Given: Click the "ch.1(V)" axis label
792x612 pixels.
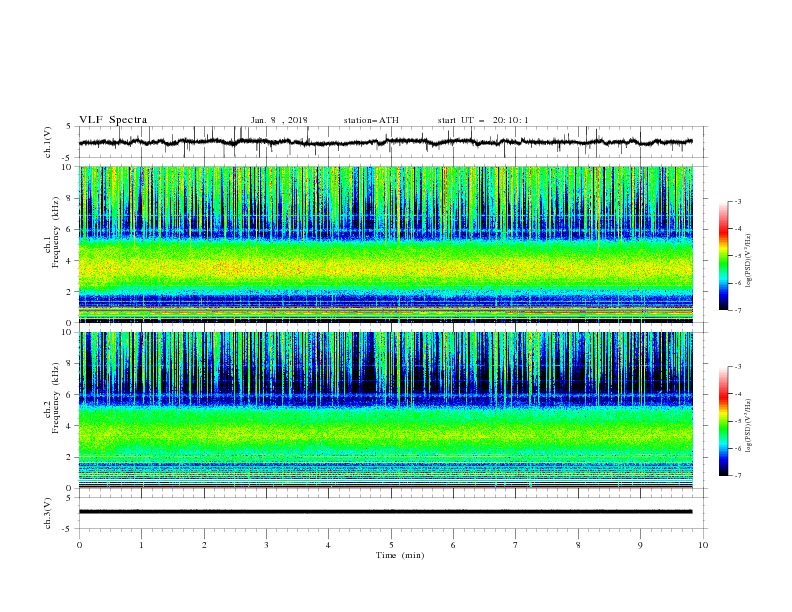Looking at the screenshot, I should tap(48, 142).
